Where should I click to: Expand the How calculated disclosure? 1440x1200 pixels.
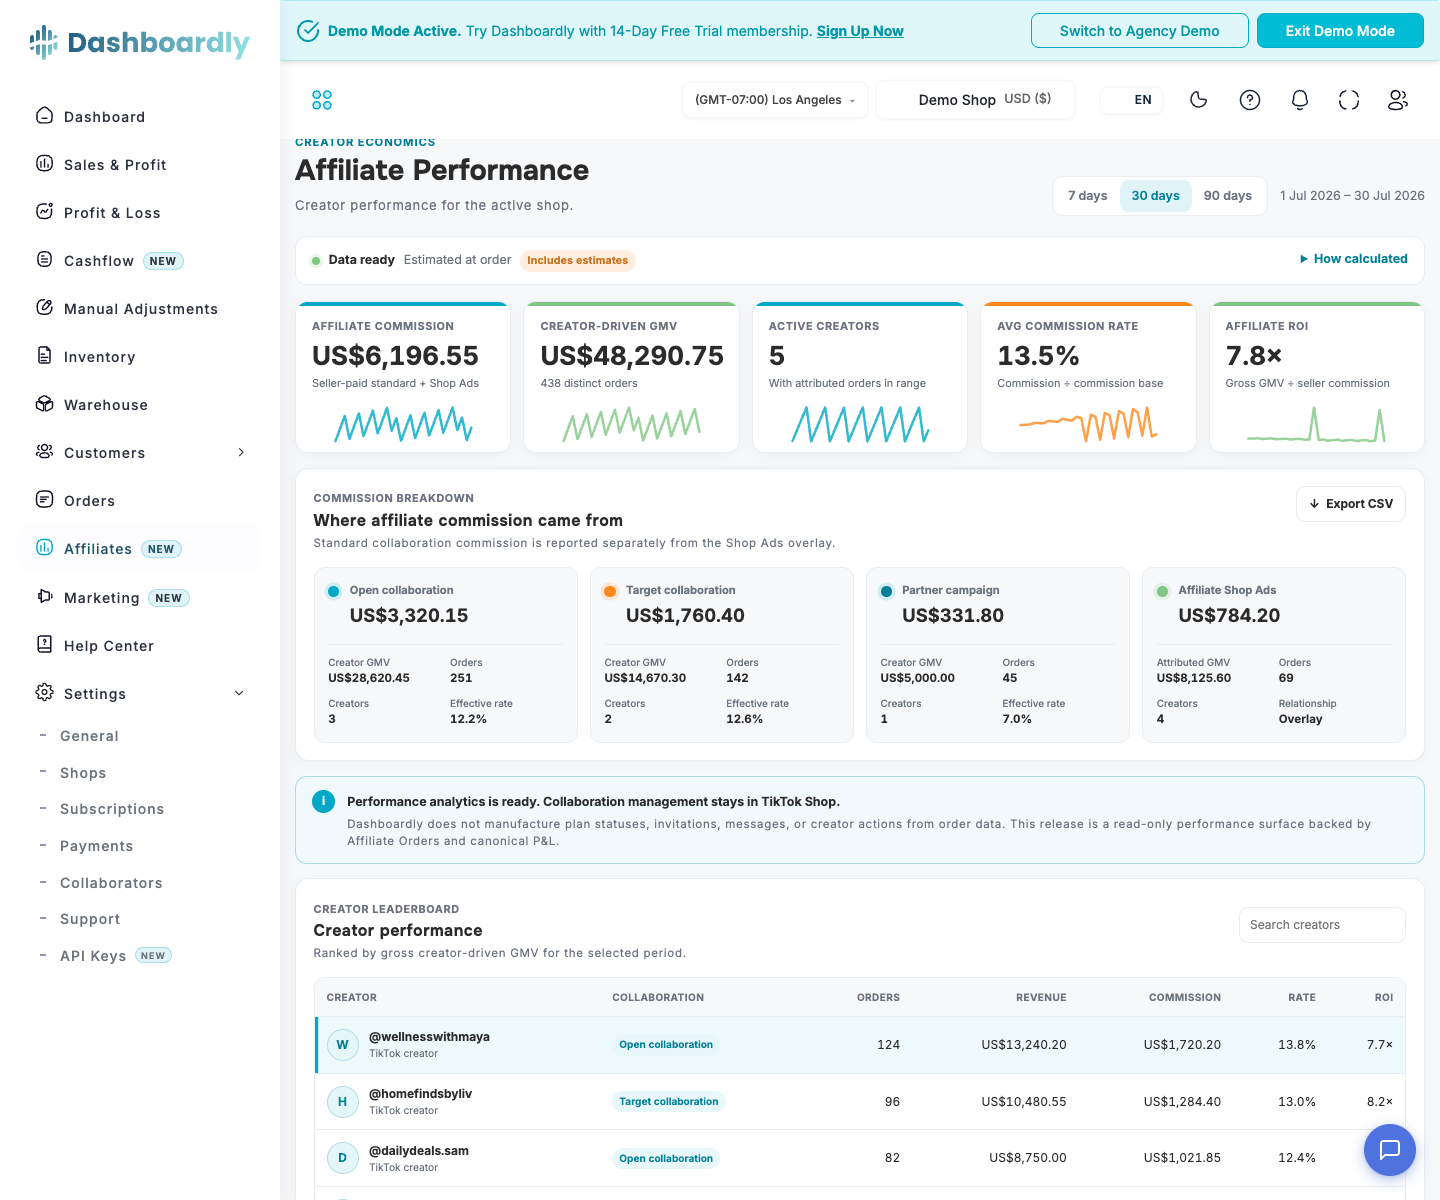(1353, 259)
